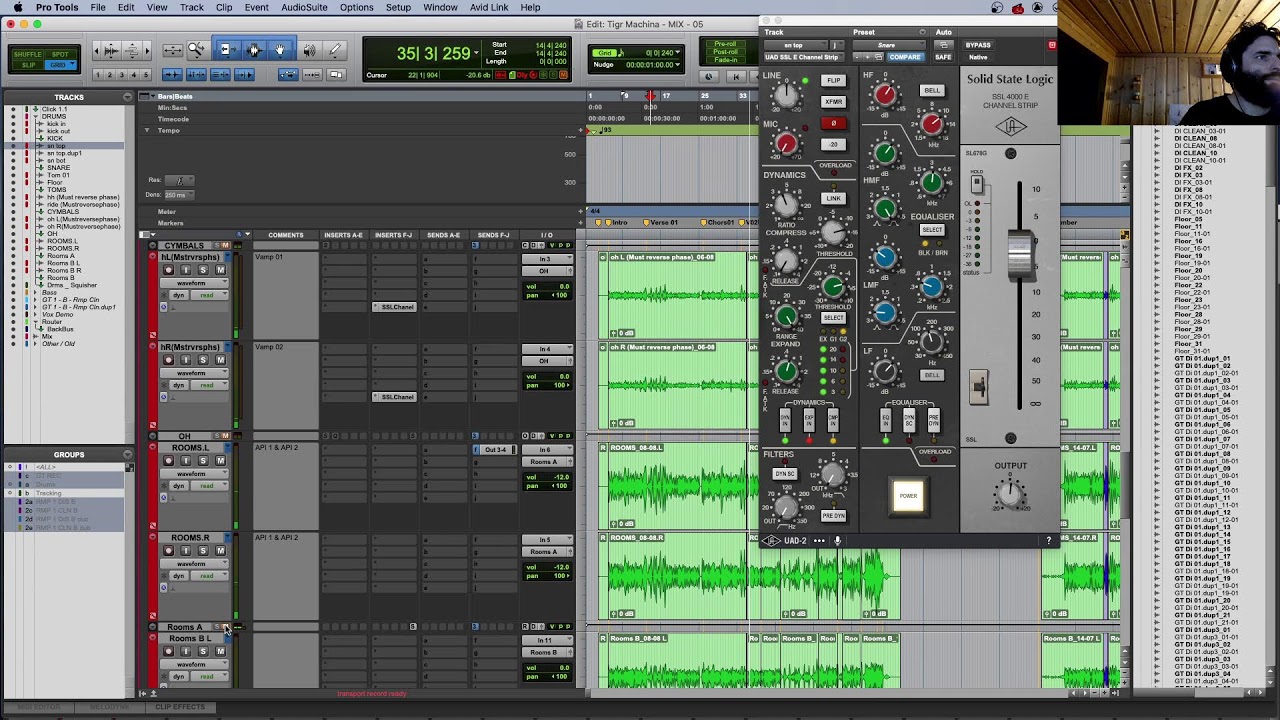
Task: Open the Snare preset dropdown
Action: [888, 45]
